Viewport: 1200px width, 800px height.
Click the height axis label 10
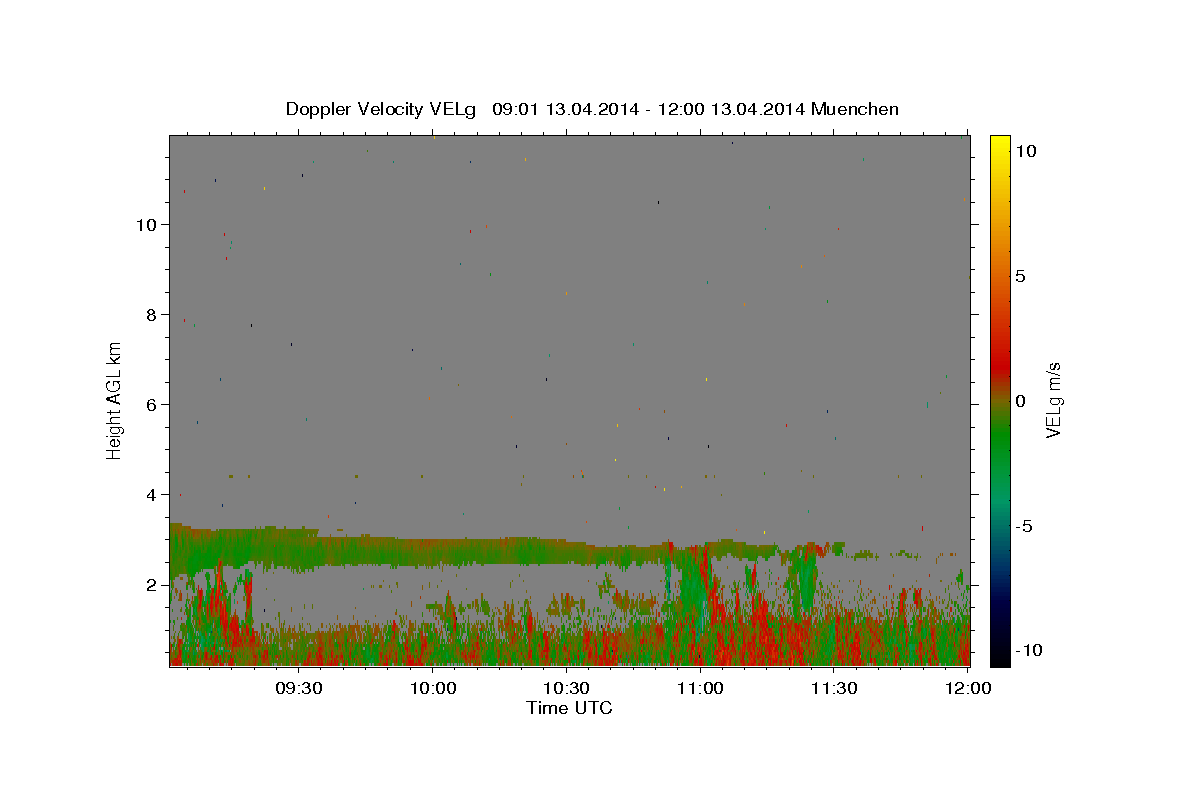148,225
